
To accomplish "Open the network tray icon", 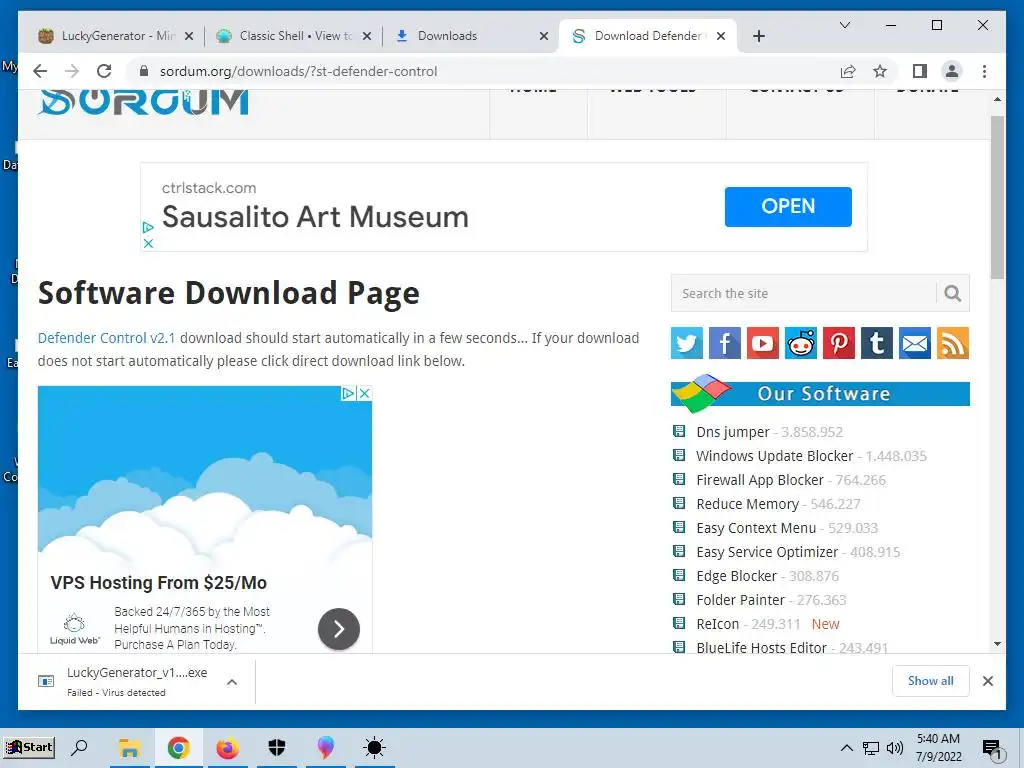I will (871, 748).
